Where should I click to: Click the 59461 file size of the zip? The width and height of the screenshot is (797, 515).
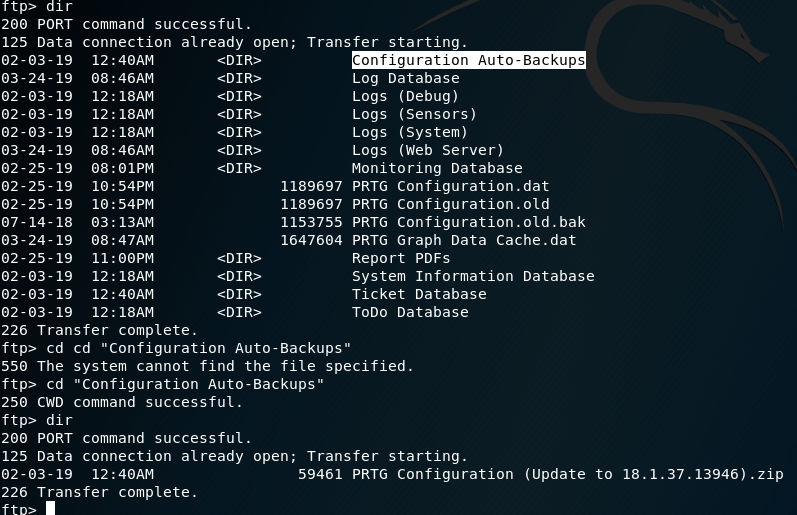[320, 474]
